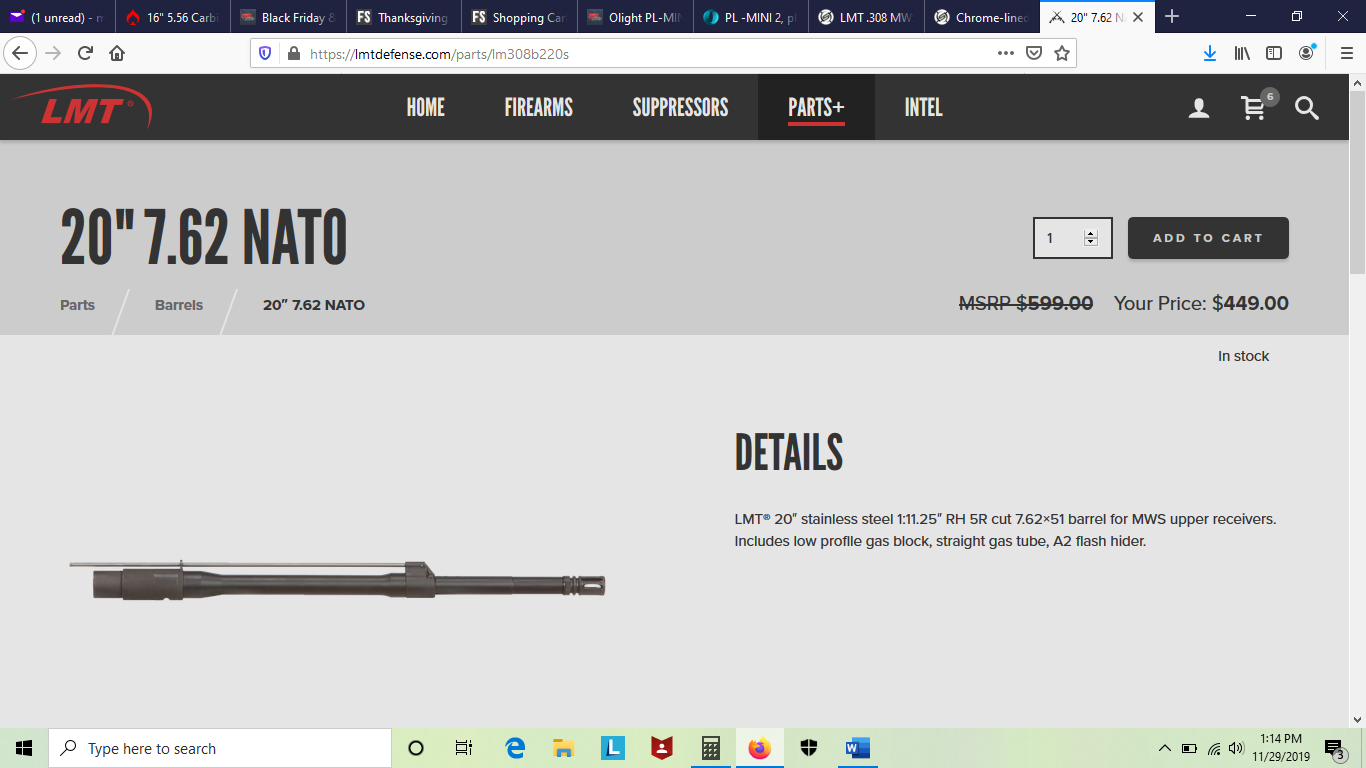Open the notification center icon
The image size is (1366, 768).
click(x=1334, y=748)
